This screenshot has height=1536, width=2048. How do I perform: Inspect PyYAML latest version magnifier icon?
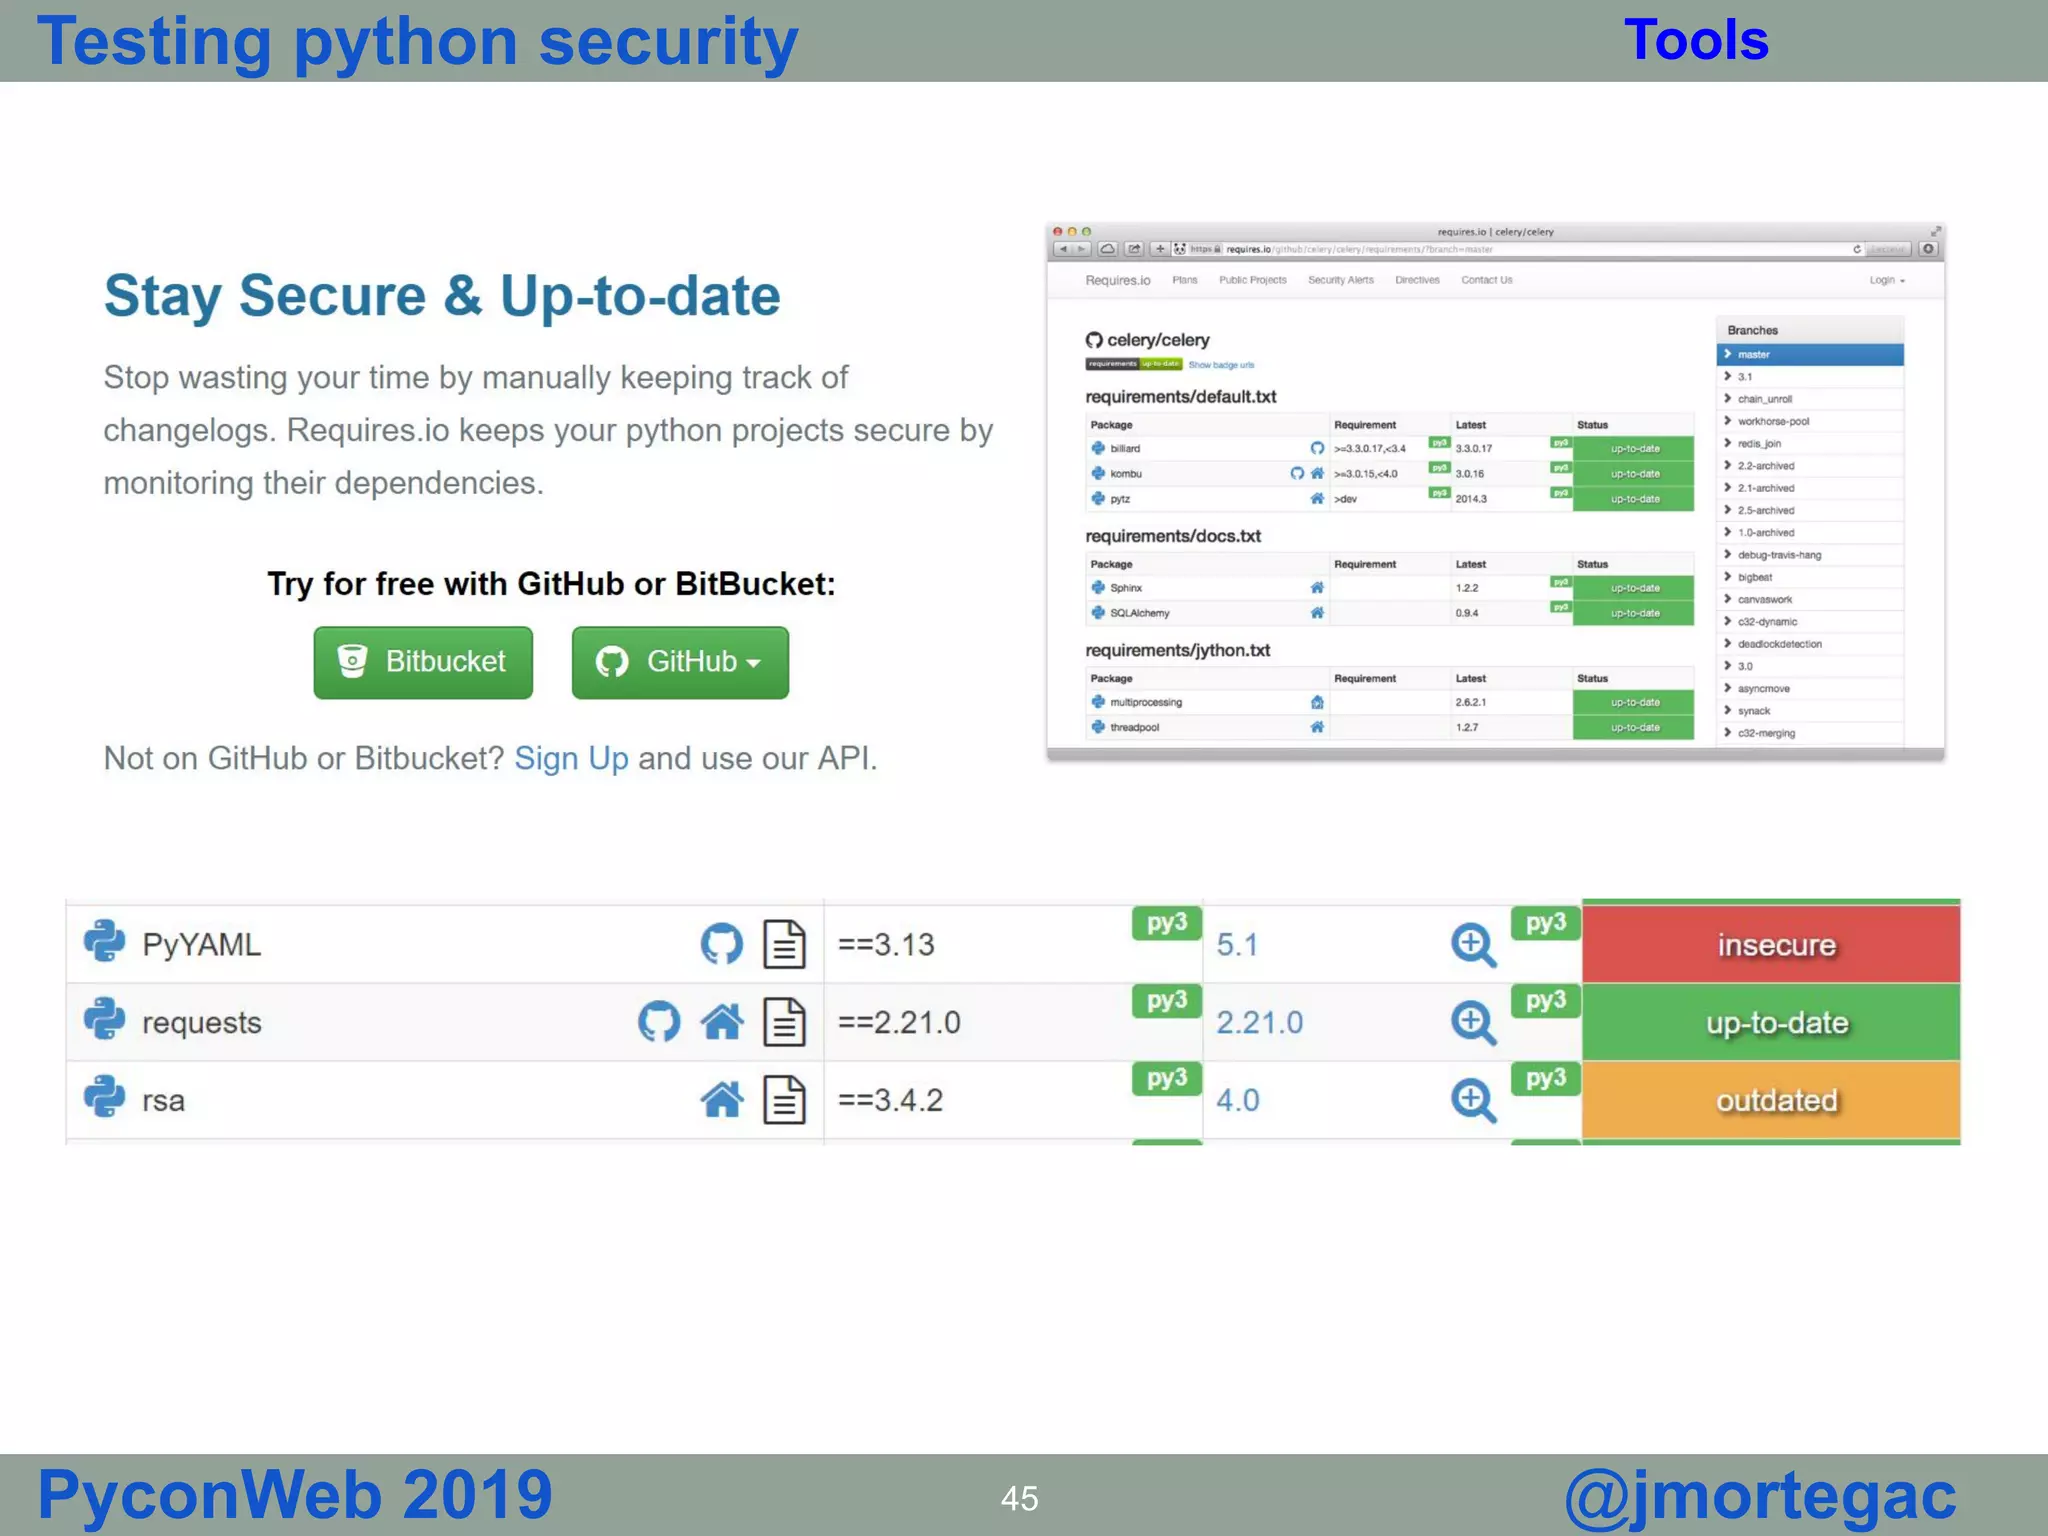click(1473, 945)
